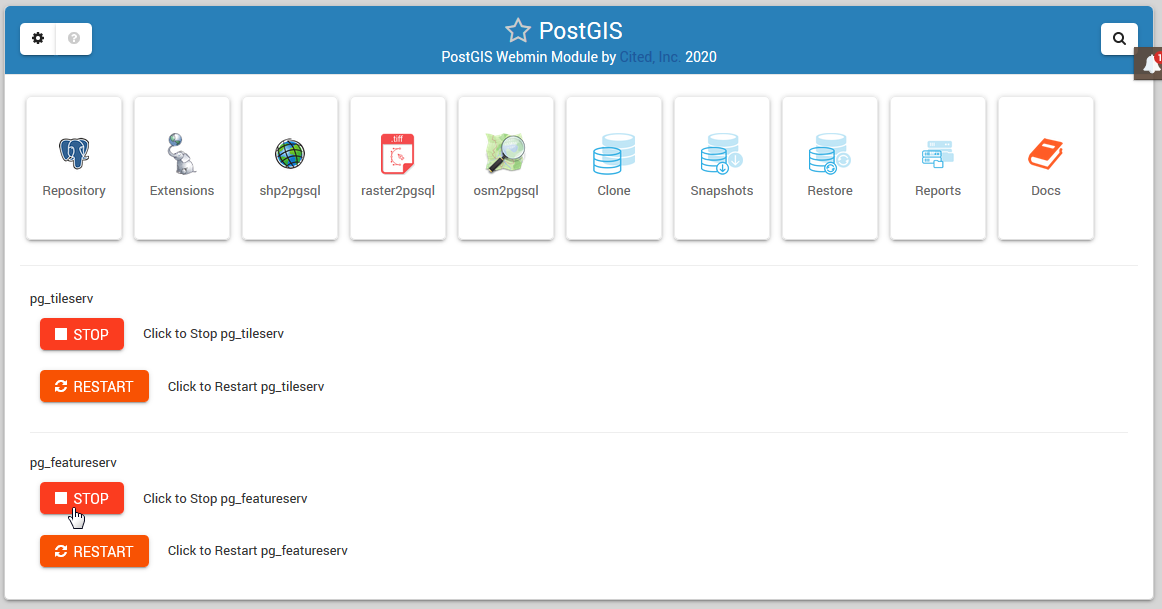Screen dimensions: 1162x609
Task: Open the notifications bell
Action: coord(1149,65)
